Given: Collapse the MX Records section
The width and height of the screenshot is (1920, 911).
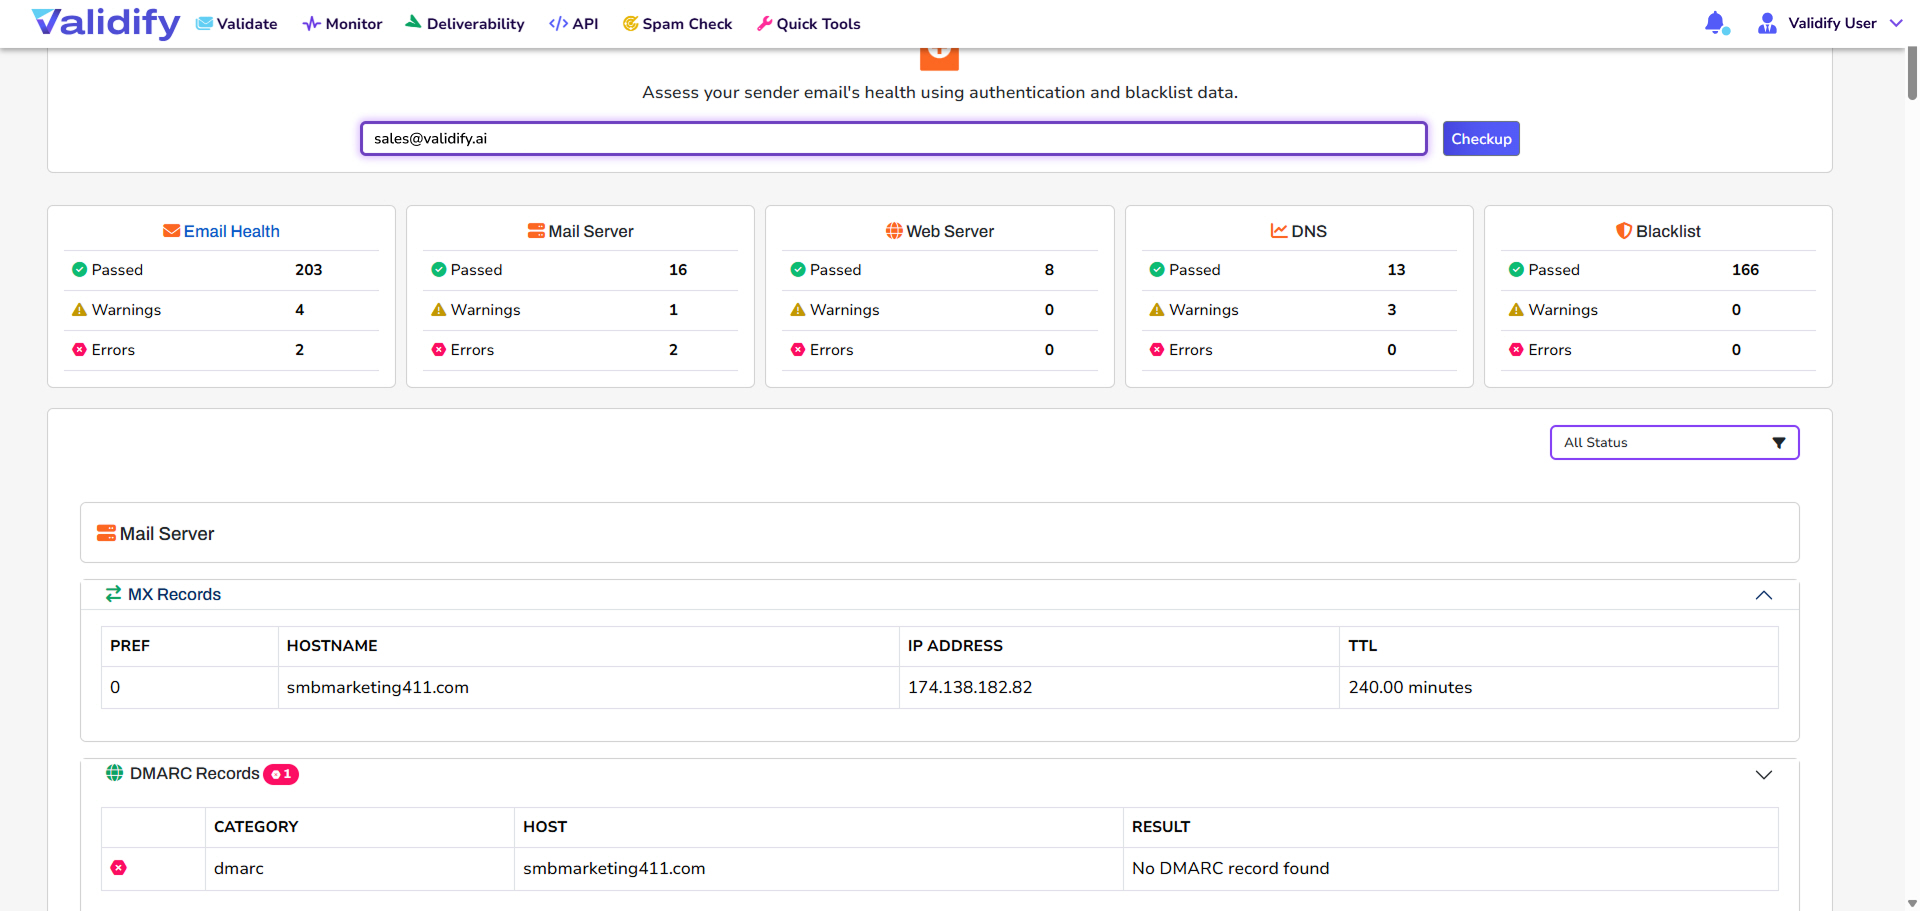Looking at the screenshot, I should tap(1763, 595).
